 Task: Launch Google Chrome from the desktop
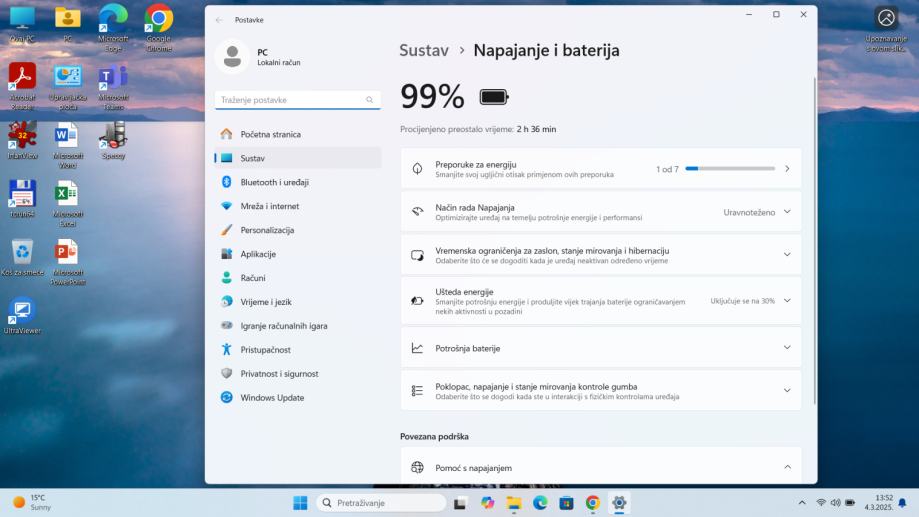pos(158,27)
